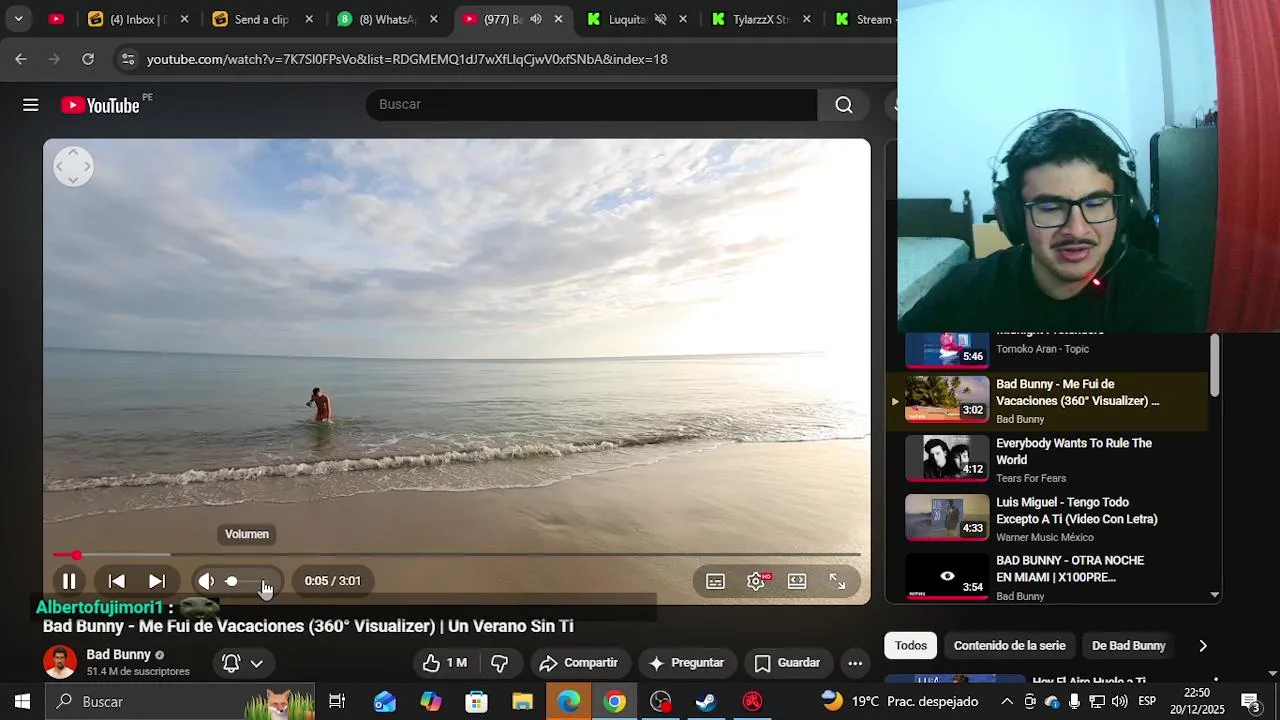This screenshot has height=720, width=1280.
Task: Click the address bar URL text
Action: pyautogui.click(x=407, y=59)
